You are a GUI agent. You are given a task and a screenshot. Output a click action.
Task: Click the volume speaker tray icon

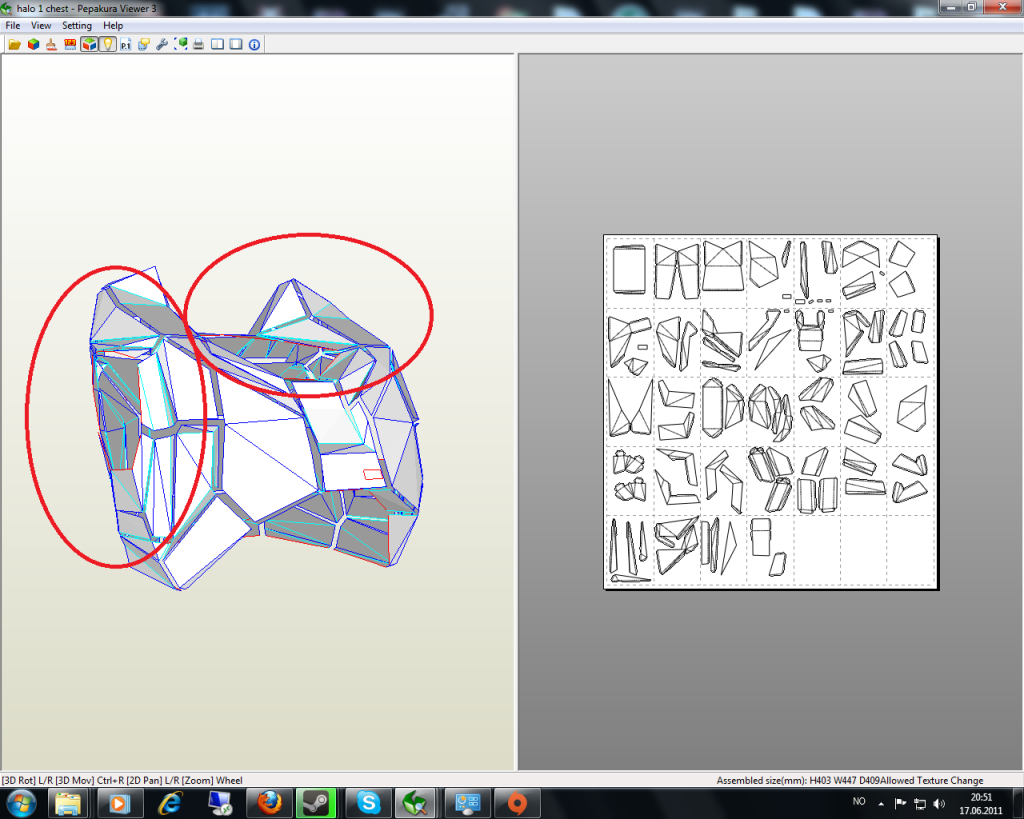[939, 804]
